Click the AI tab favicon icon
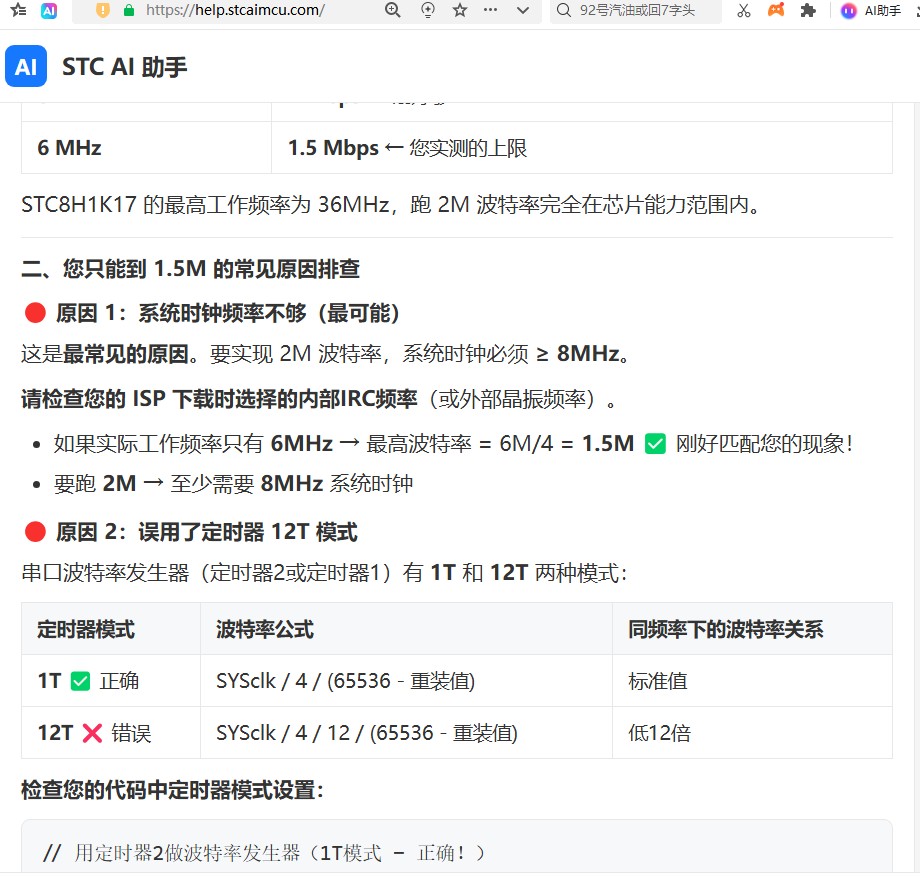Viewport: 920px width, 880px height. click(x=49, y=10)
